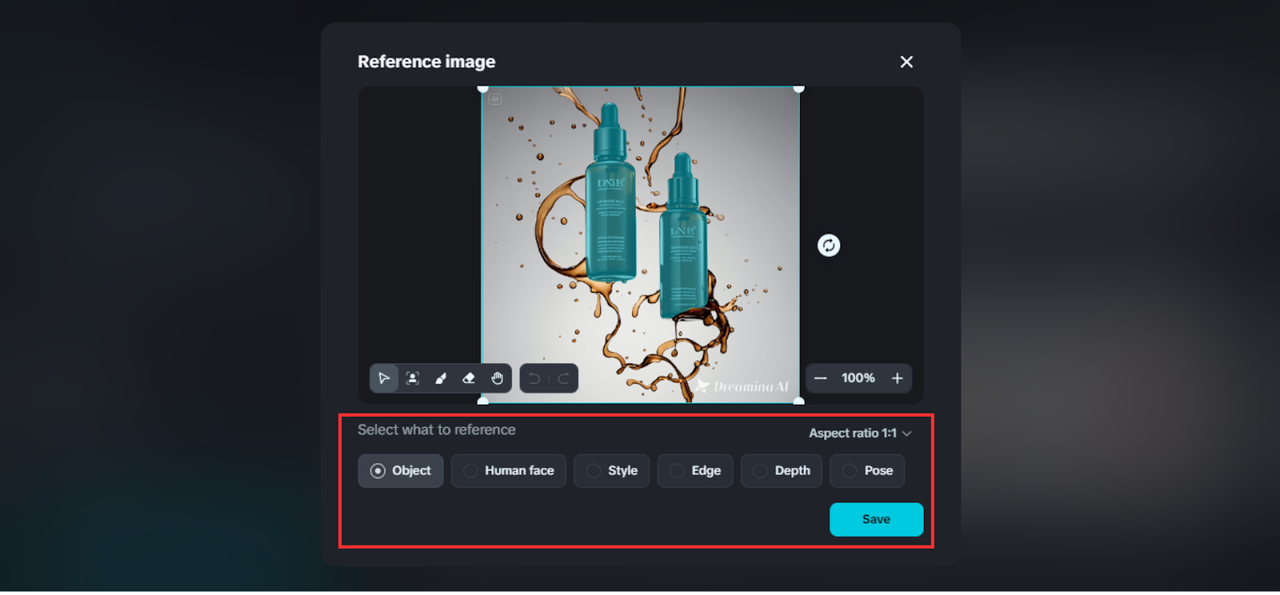This screenshot has width=1280, height=595.
Task: Click the bottom-left crop handle
Action: pos(483,400)
